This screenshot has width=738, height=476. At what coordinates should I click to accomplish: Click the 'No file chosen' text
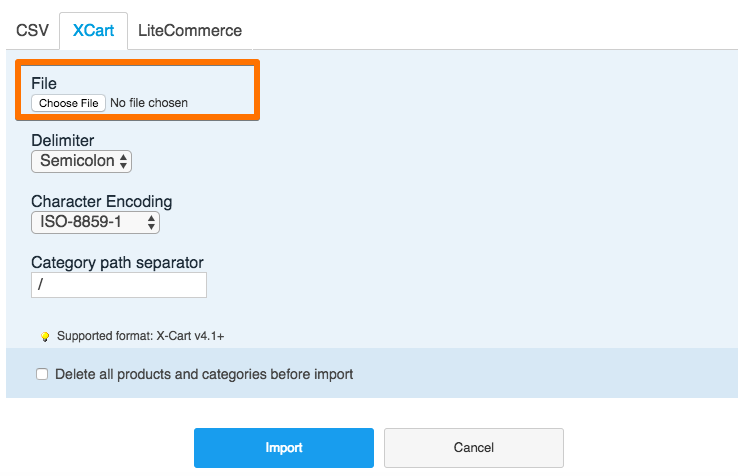click(x=149, y=103)
